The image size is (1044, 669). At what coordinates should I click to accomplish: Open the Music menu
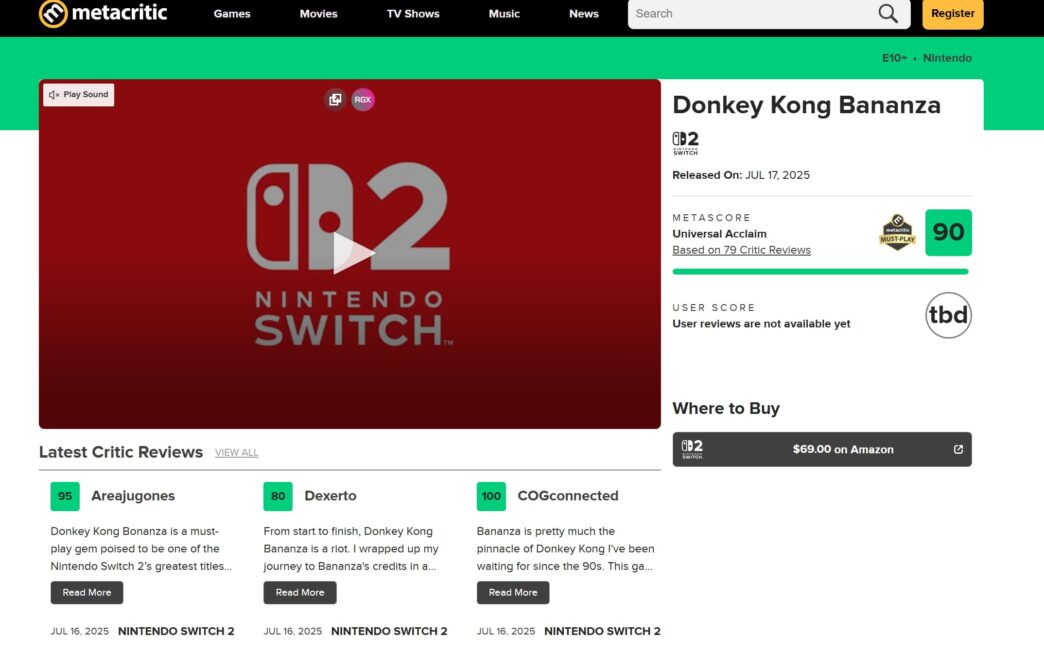[x=504, y=14]
